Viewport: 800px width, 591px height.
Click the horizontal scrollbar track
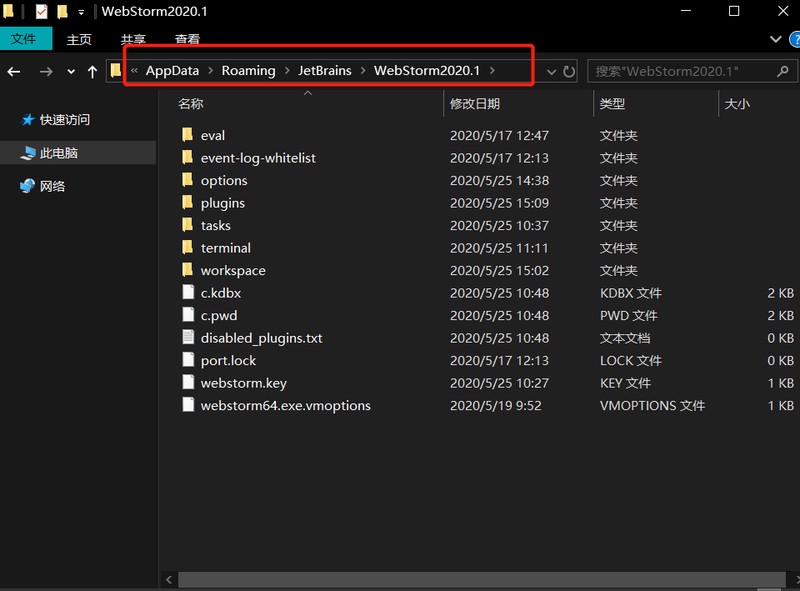482,579
